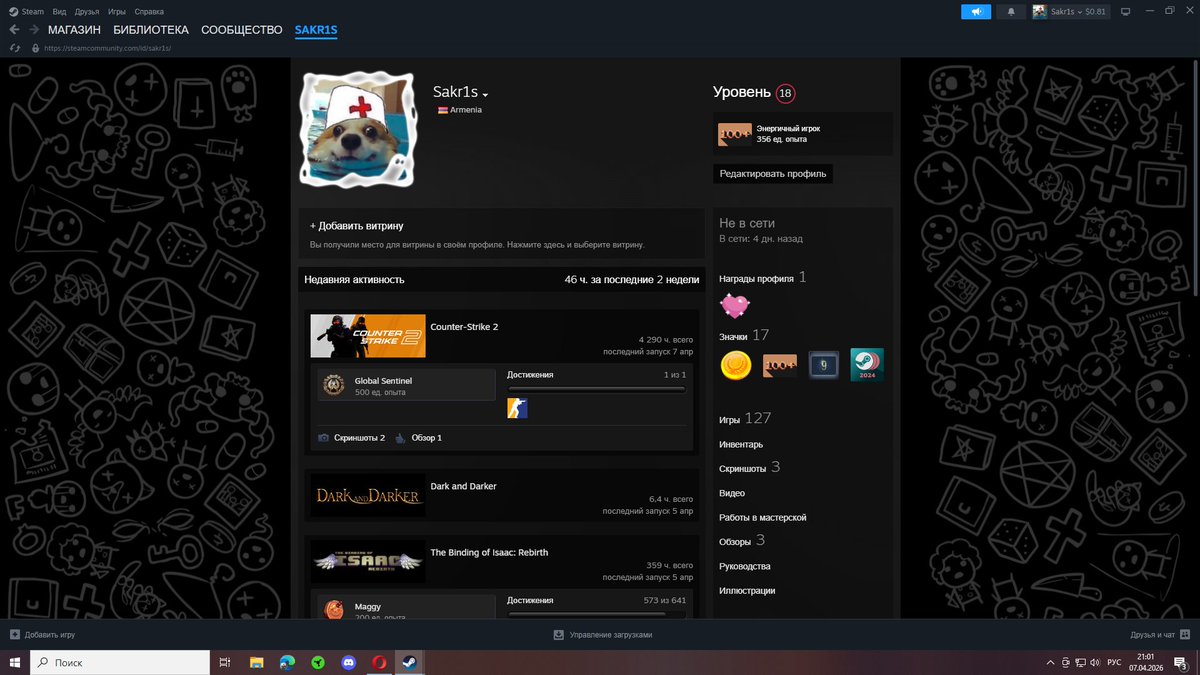Click the camera icon next to Скриншоты 2
This screenshot has width=1200, height=675.
pos(323,438)
